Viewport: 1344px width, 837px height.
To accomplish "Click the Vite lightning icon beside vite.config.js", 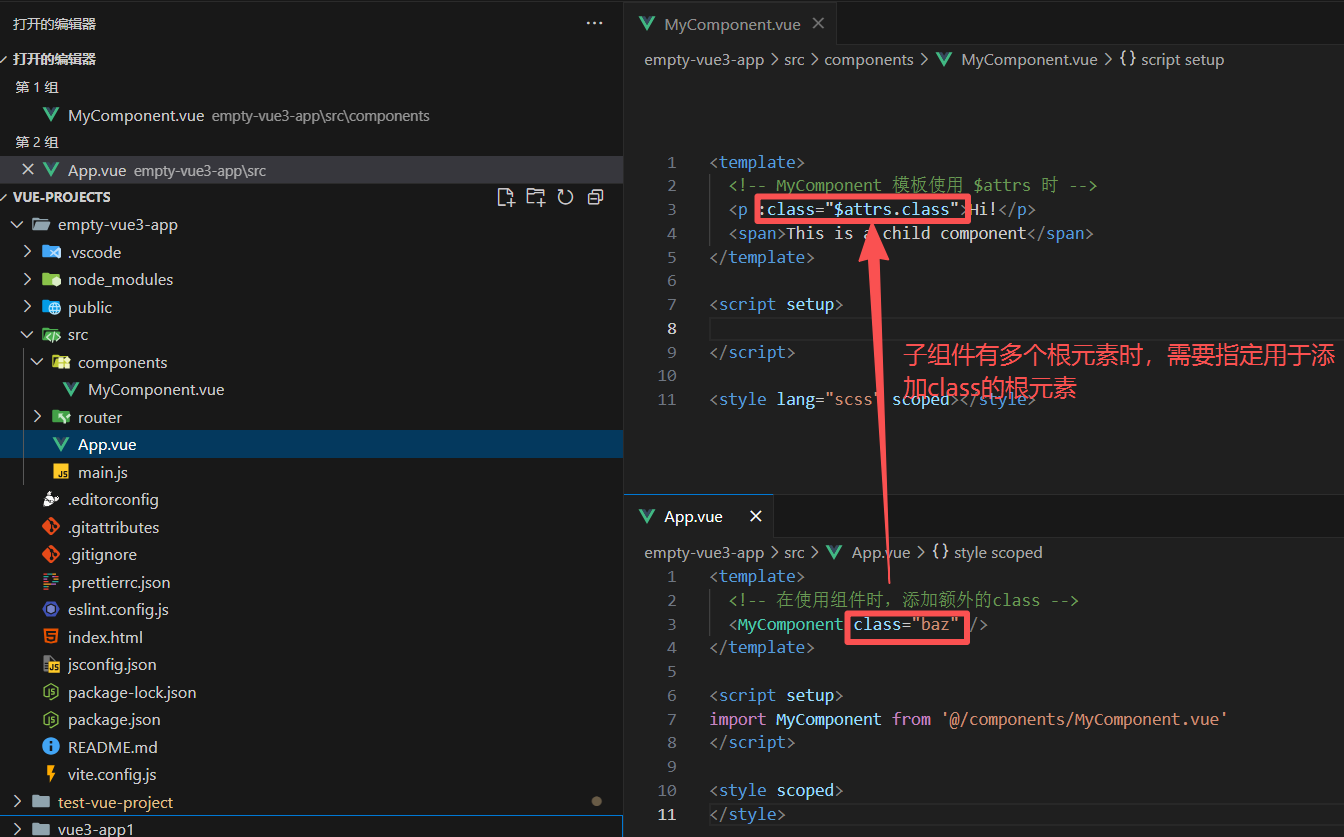I will 51,774.
